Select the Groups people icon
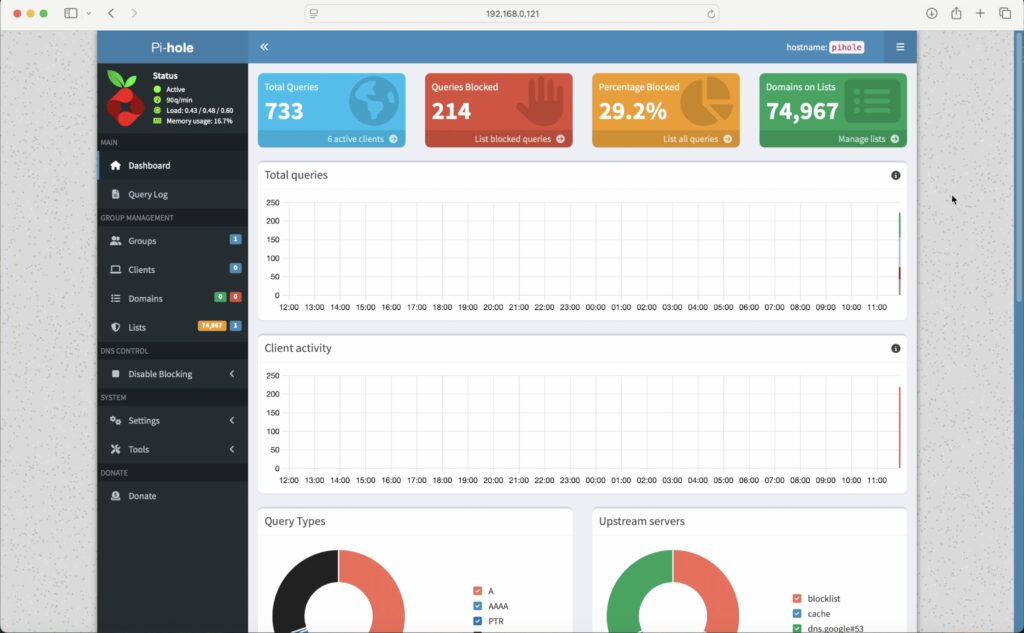This screenshot has width=1024, height=633. pyautogui.click(x=116, y=240)
